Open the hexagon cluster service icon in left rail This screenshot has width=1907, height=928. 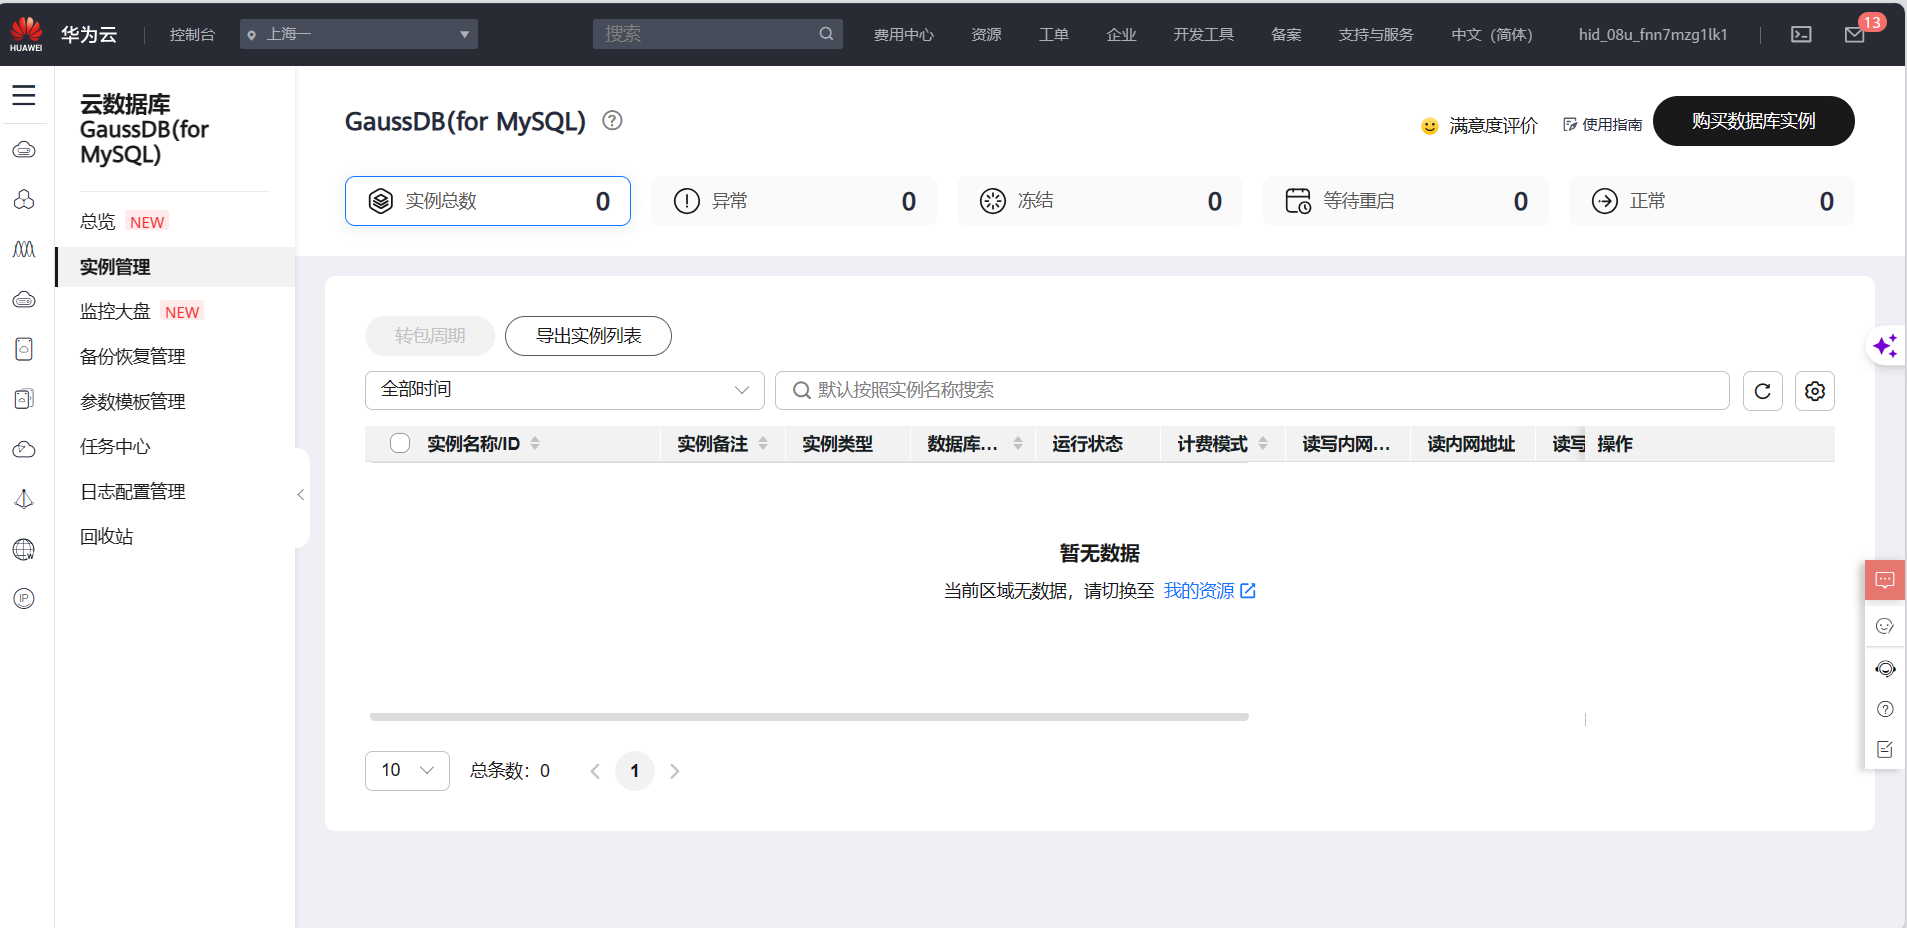(24, 199)
